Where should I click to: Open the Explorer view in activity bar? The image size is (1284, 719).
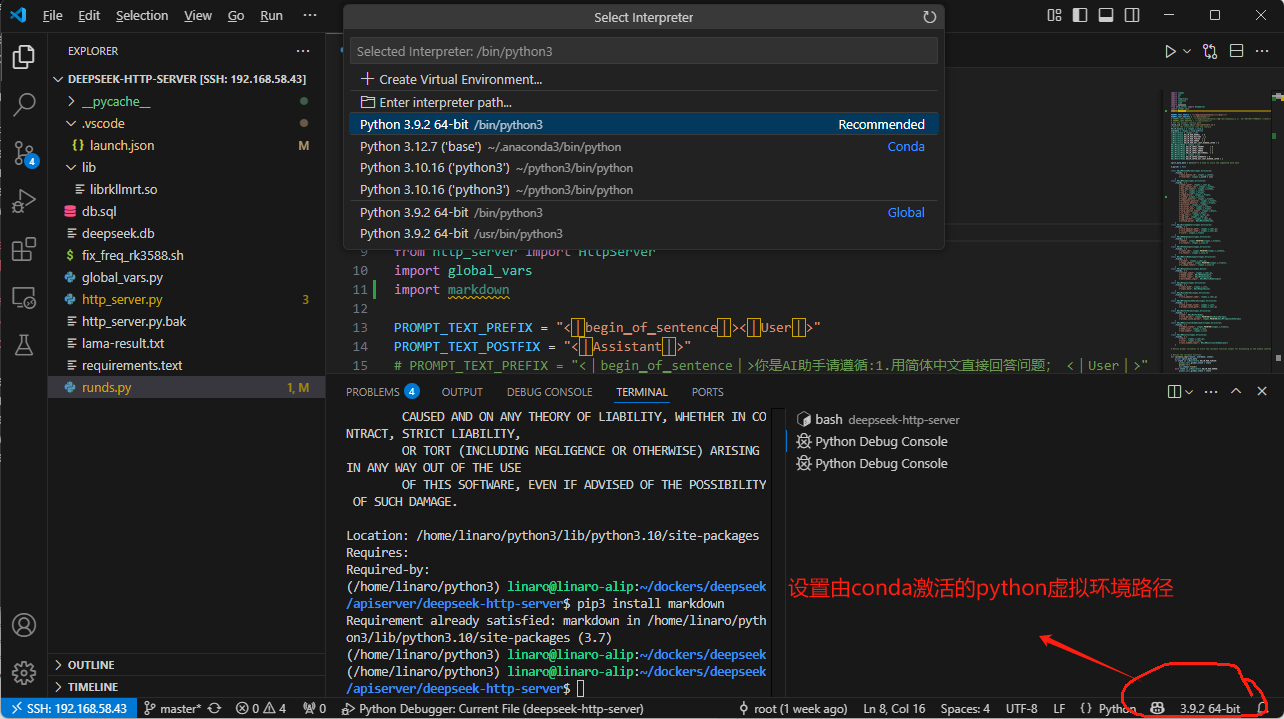click(x=24, y=56)
